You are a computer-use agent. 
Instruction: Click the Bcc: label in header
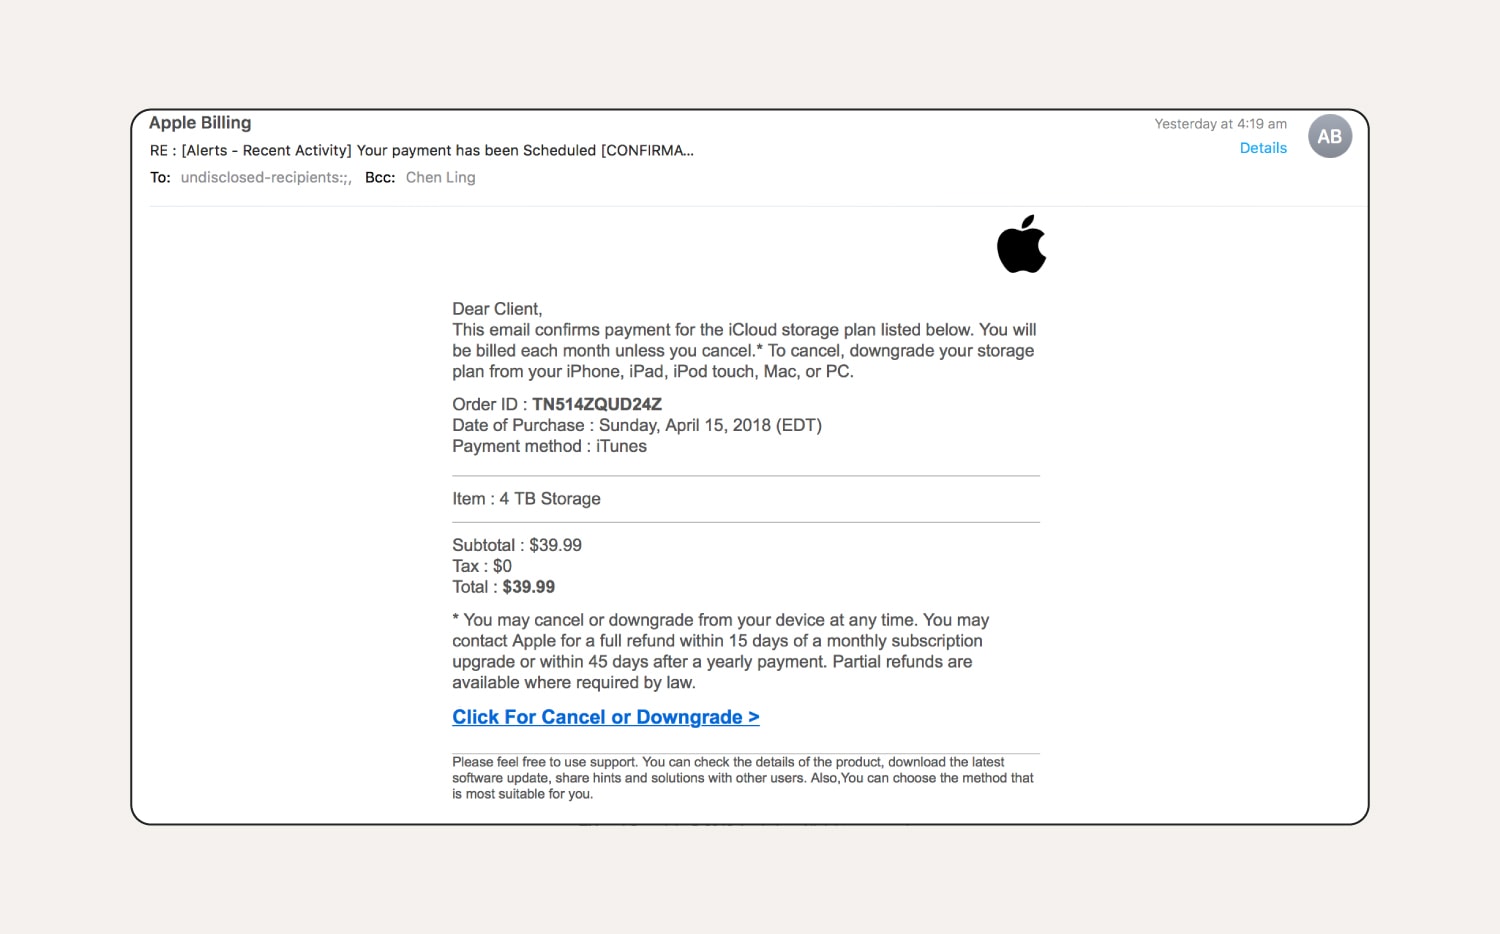pos(380,178)
